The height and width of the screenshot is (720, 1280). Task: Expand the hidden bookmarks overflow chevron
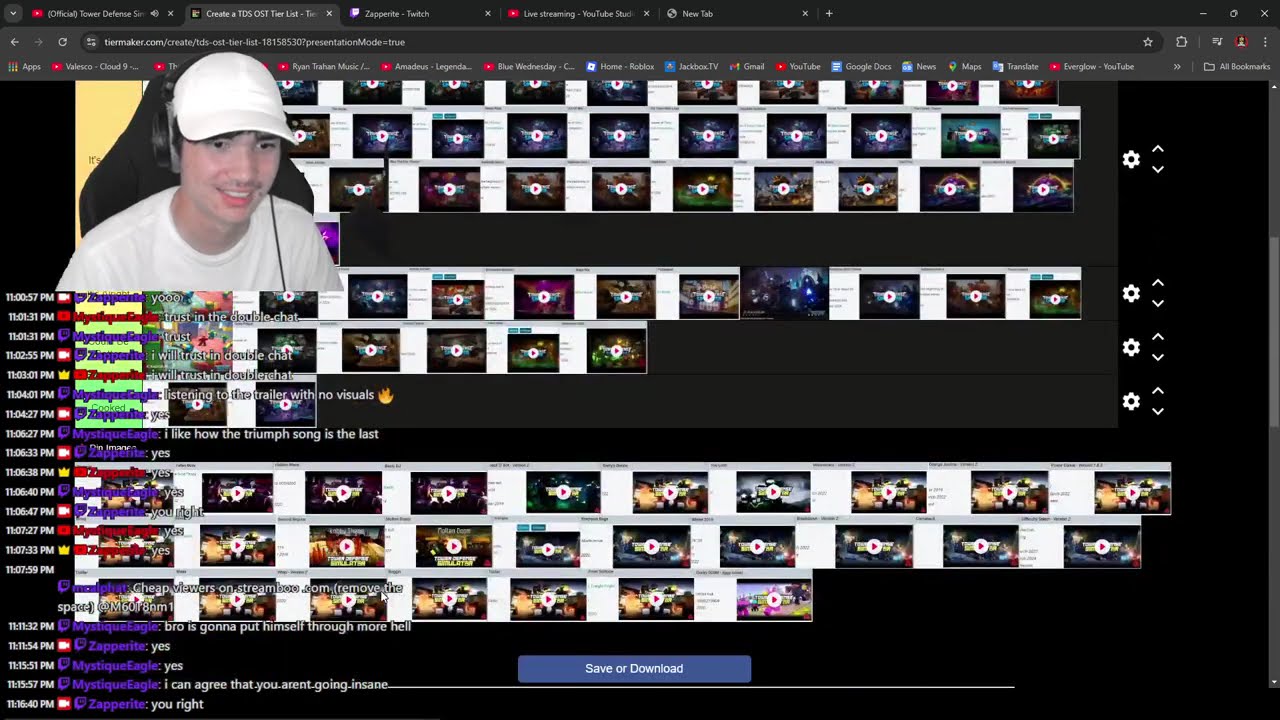1177,67
